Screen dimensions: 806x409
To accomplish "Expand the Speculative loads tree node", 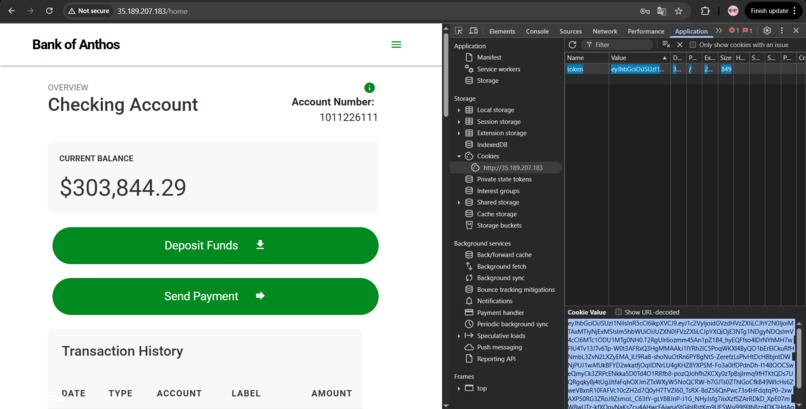I will pyautogui.click(x=459, y=336).
